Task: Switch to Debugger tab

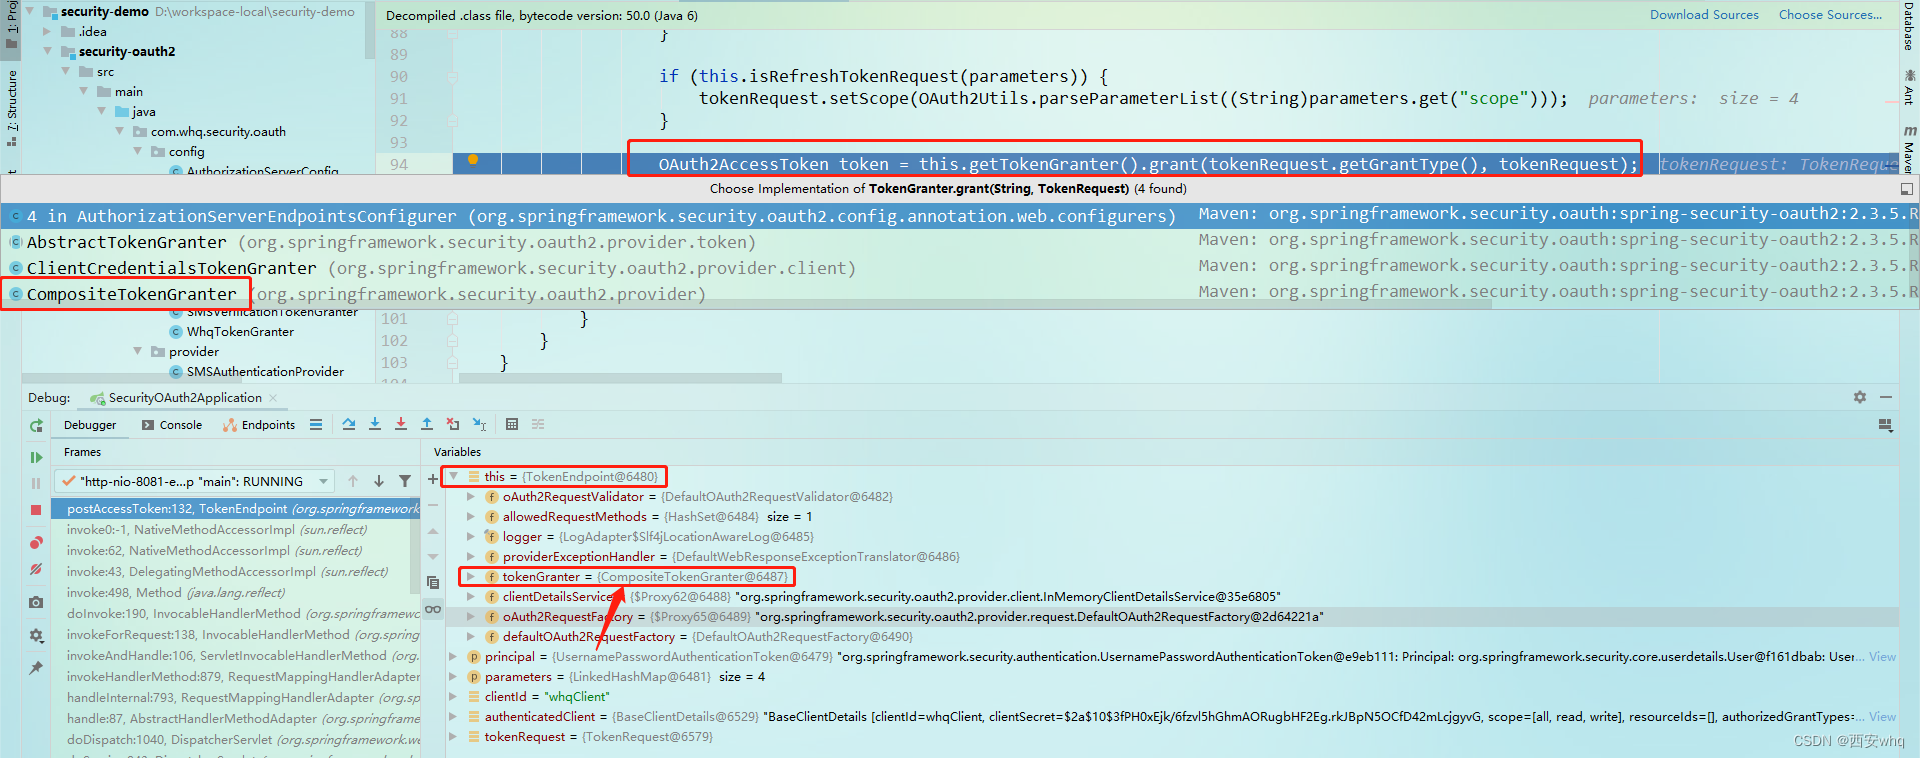Action: [90, 425]
